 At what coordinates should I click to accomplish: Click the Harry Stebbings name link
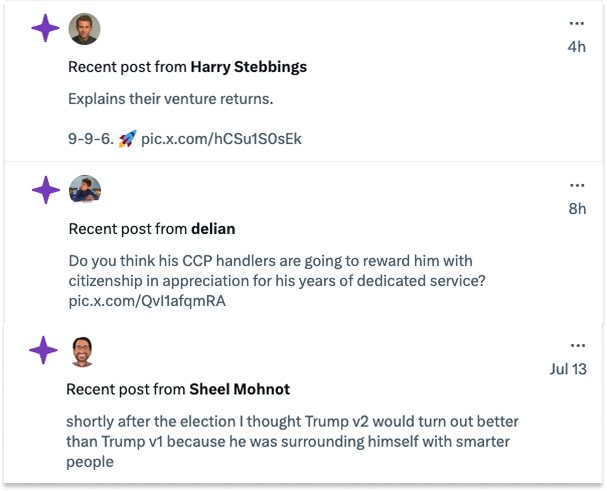(249, 67)
